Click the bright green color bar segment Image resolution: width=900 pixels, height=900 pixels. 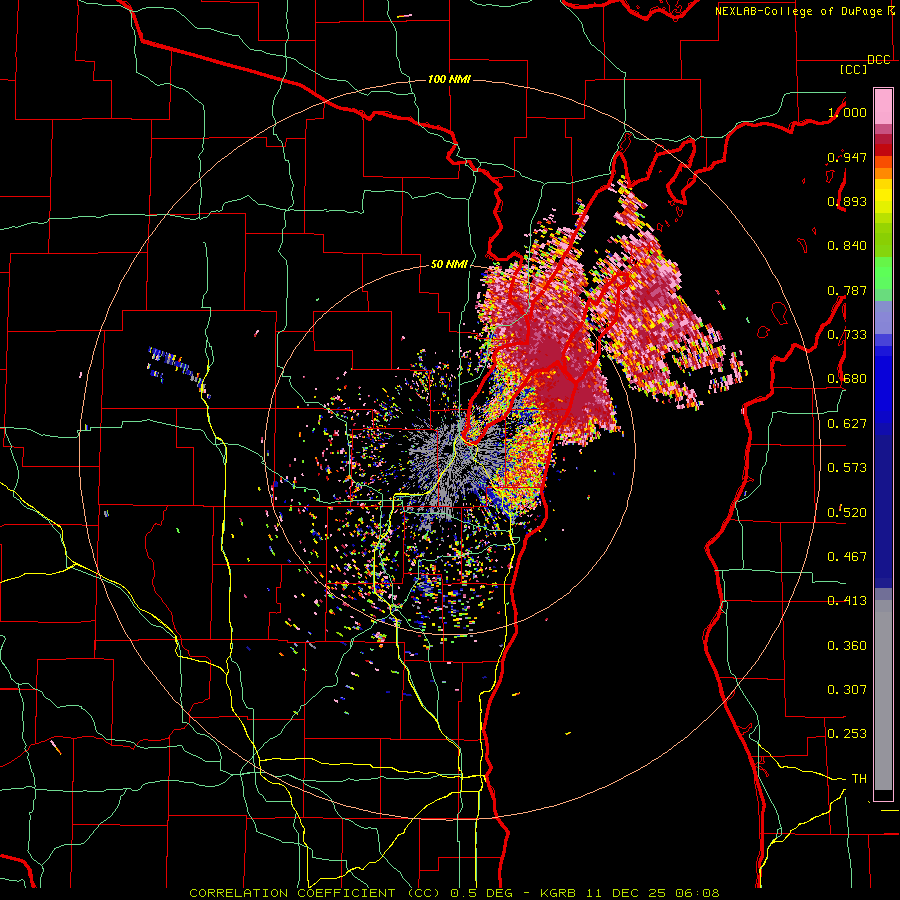[x=883, y=274]
